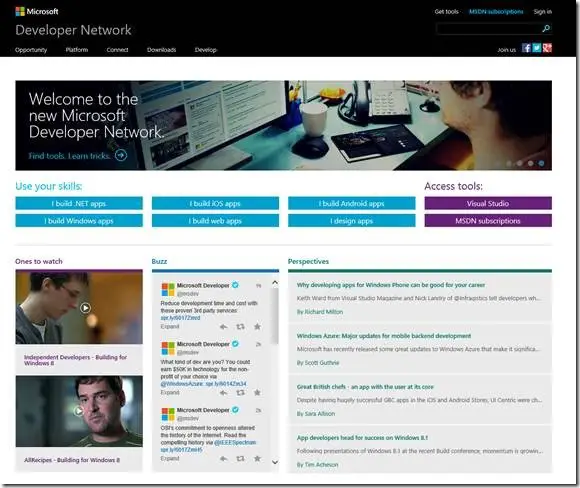Click the 'I design apps' button
Screen dimensions: 580x488
point(352,221)
